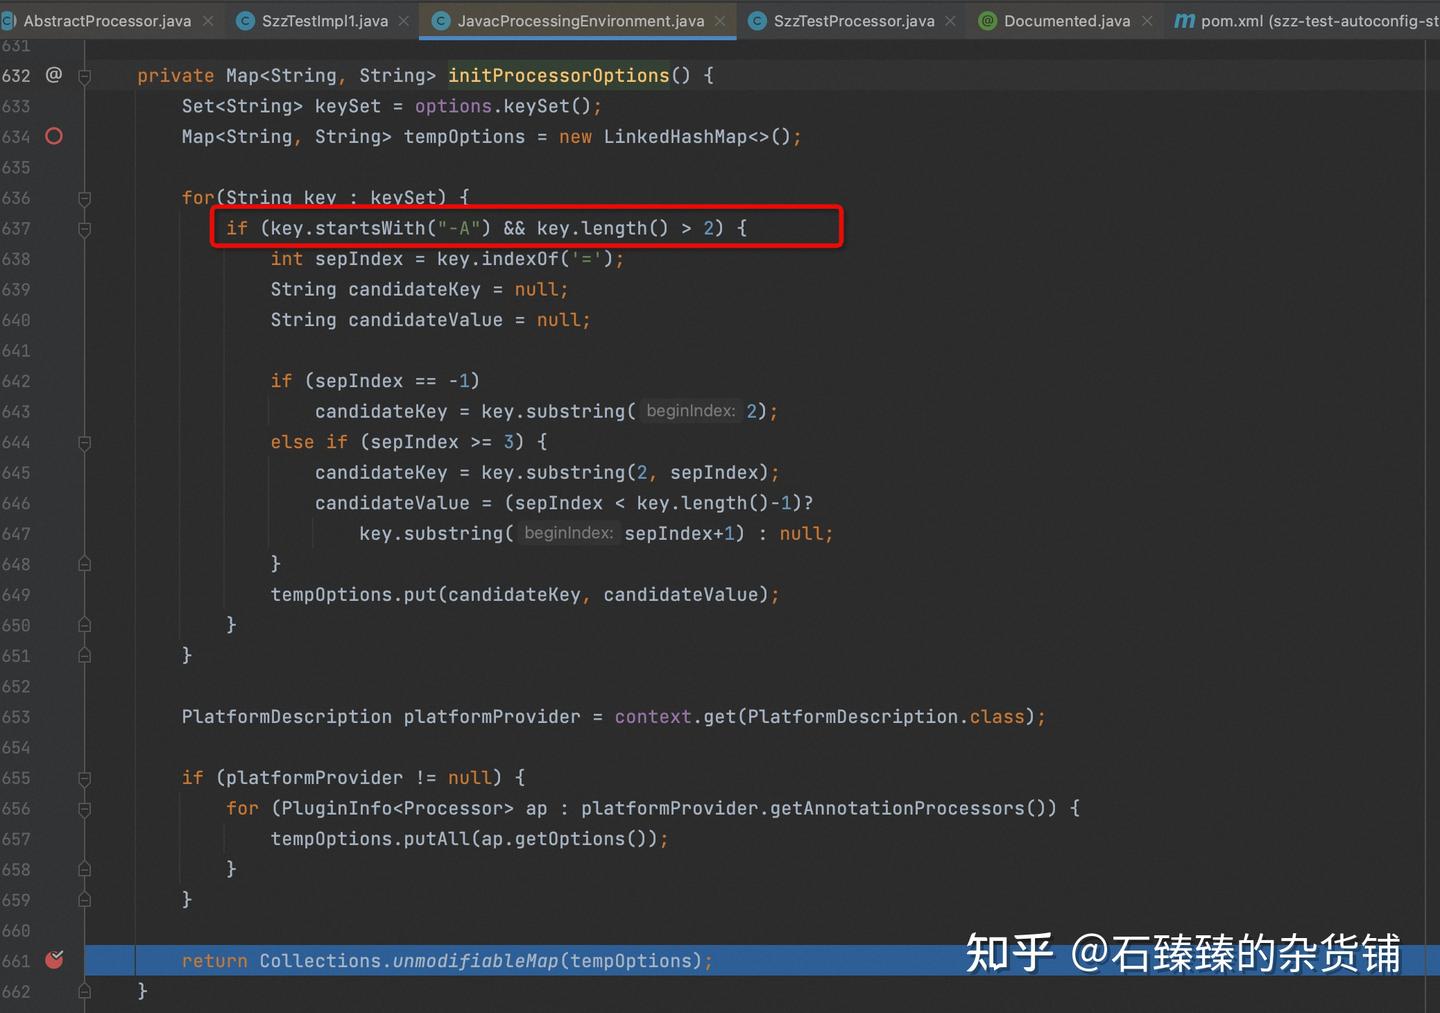Collapse the if block on line 637
Viewport: 1440px width, 1013px height.
84,228
